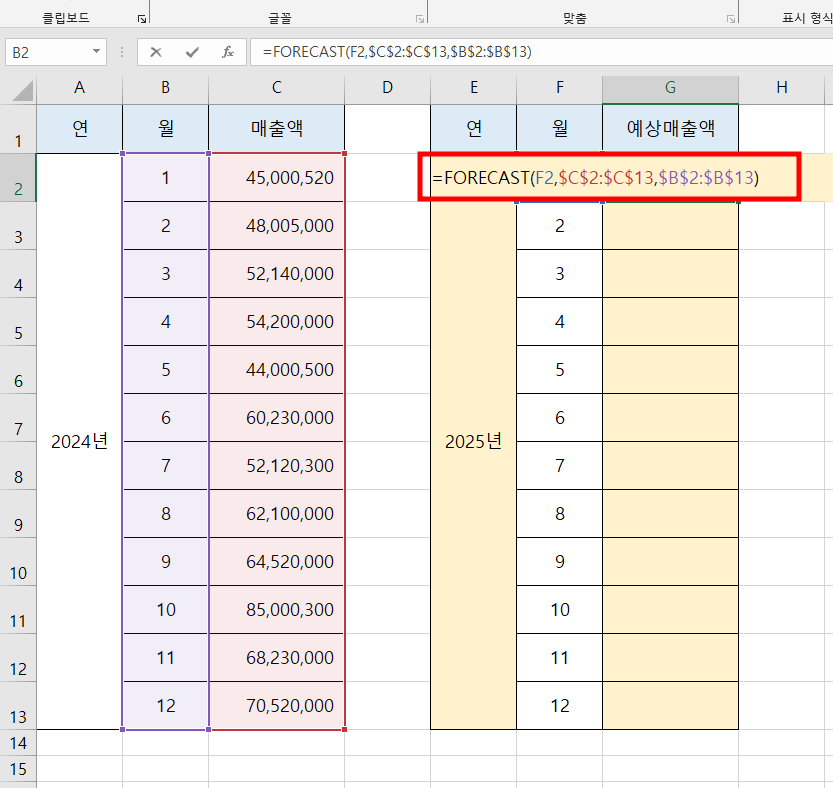The width and height of the screenshot is (833, 788).
Task: Click empty forecast cell beside month 11
Action: tap(670, 657)
